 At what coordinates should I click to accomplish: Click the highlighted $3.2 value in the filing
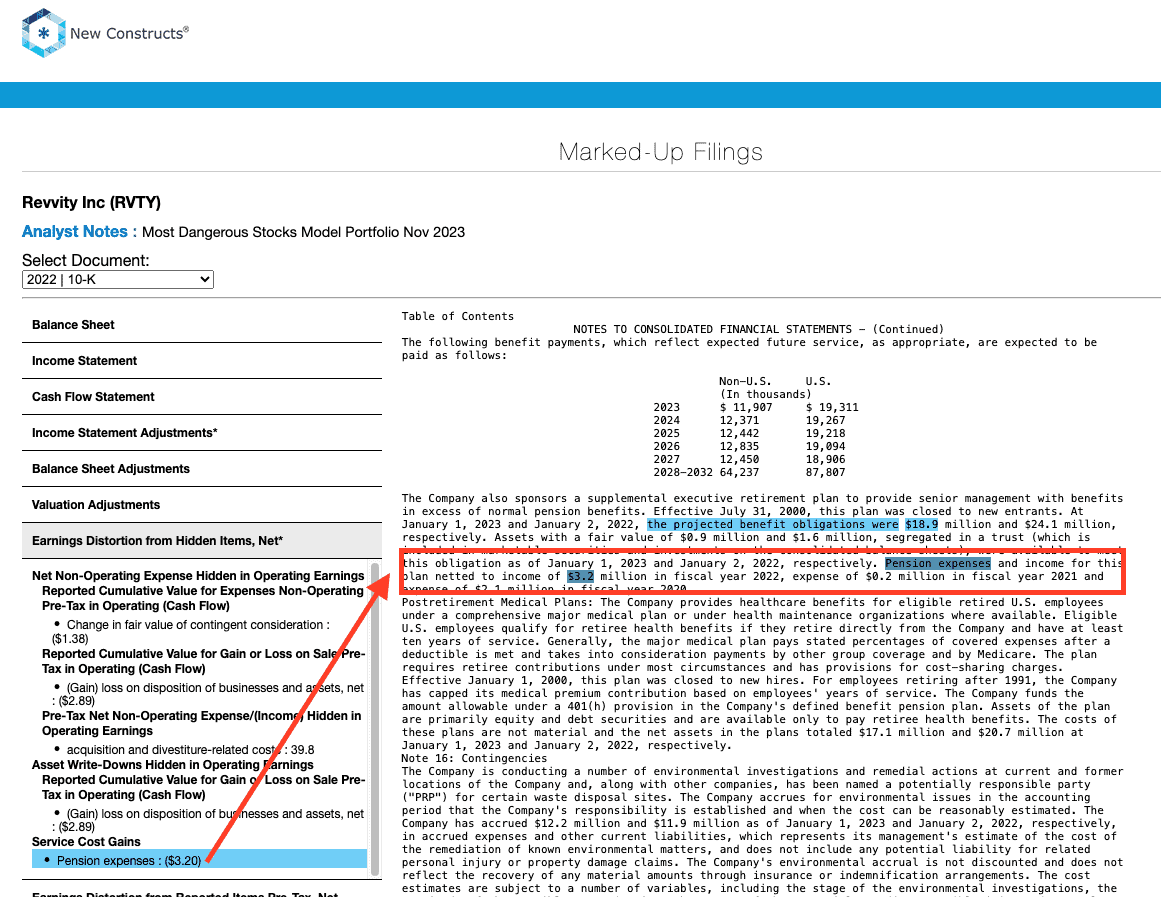[x=580, y=576]
